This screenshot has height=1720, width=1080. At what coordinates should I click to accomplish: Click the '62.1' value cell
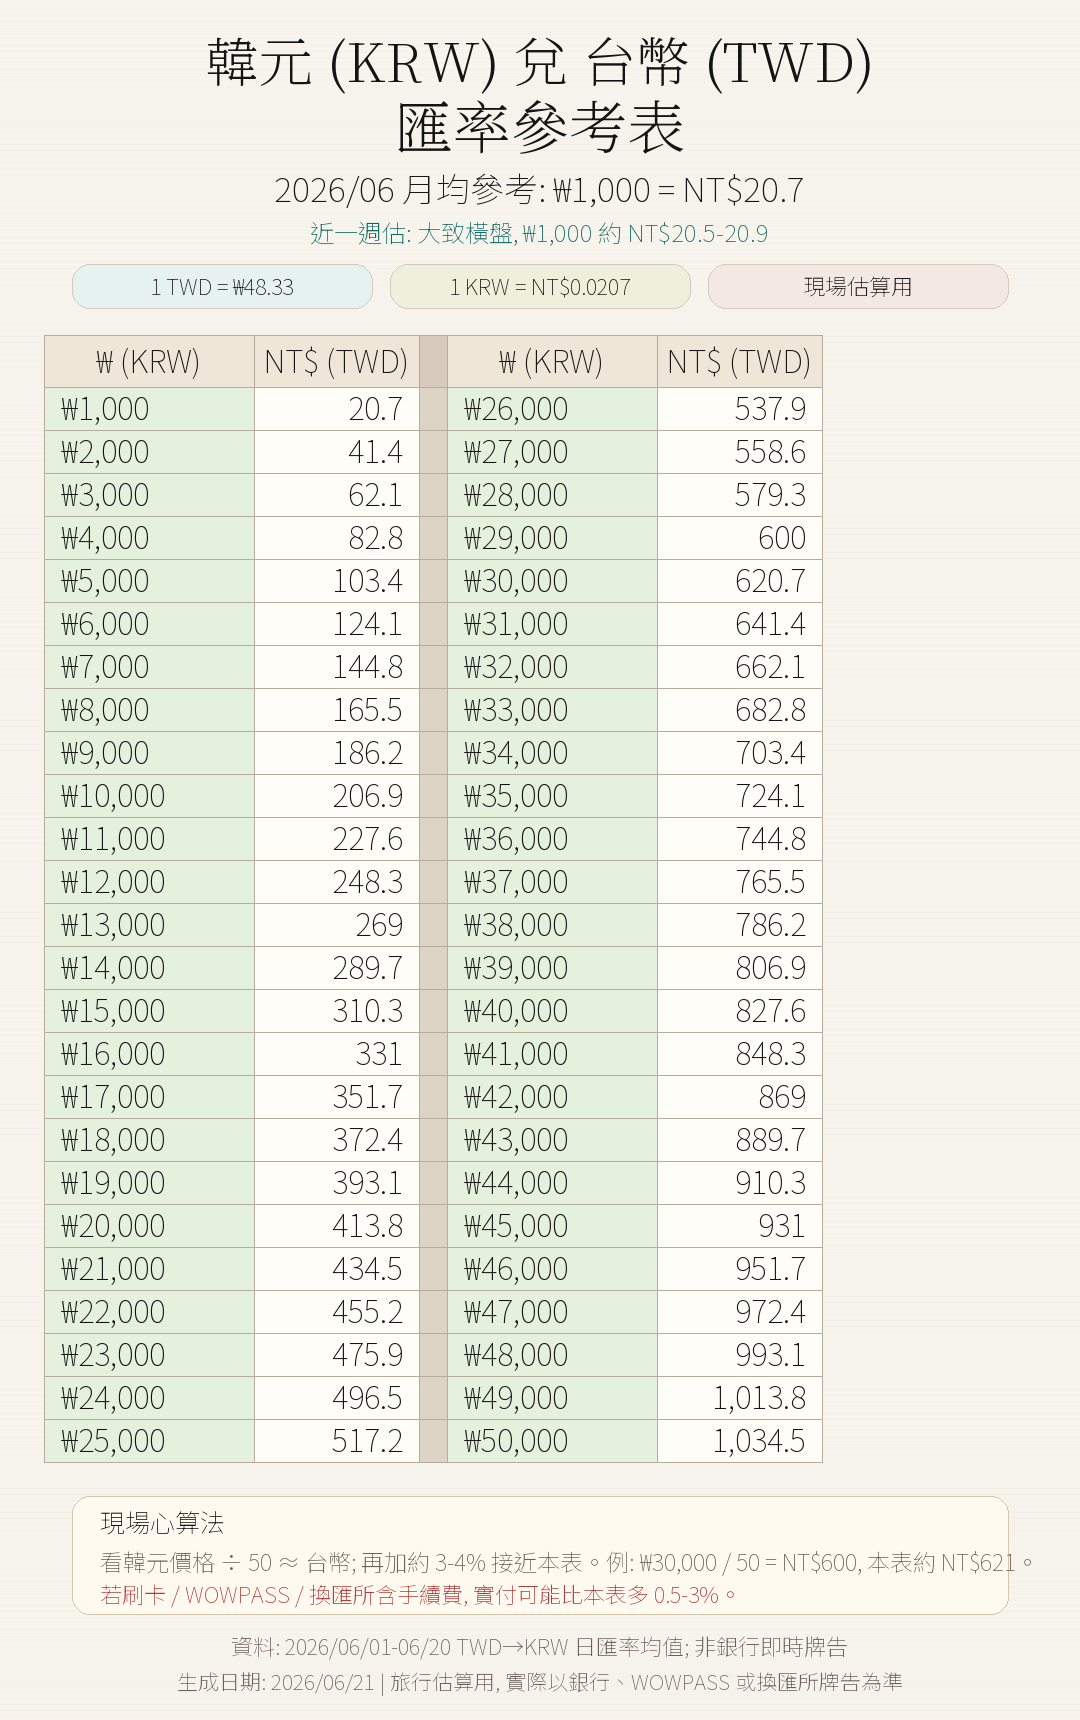click(x=336, y=495)
